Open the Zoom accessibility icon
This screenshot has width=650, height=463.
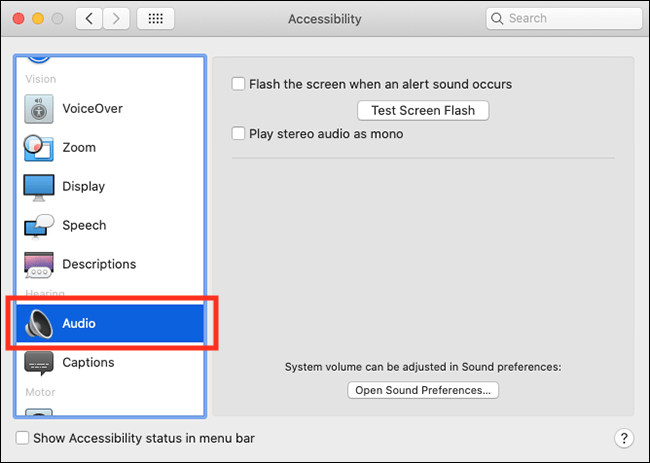point(39,148)
